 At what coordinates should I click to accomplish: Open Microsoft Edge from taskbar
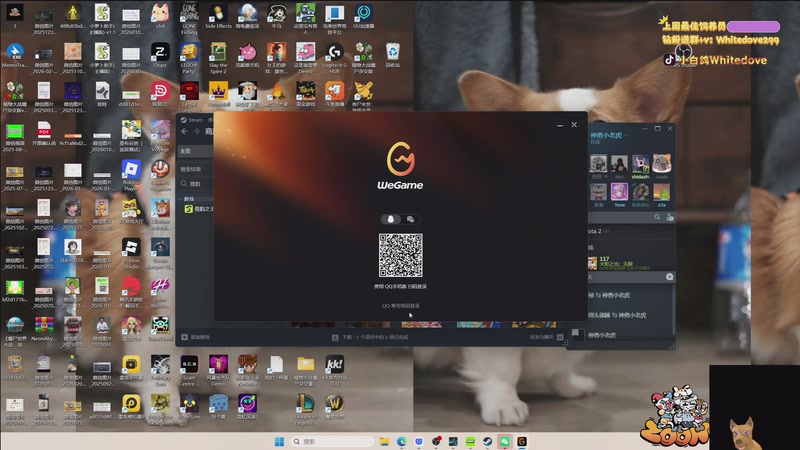tap(402, 441)
